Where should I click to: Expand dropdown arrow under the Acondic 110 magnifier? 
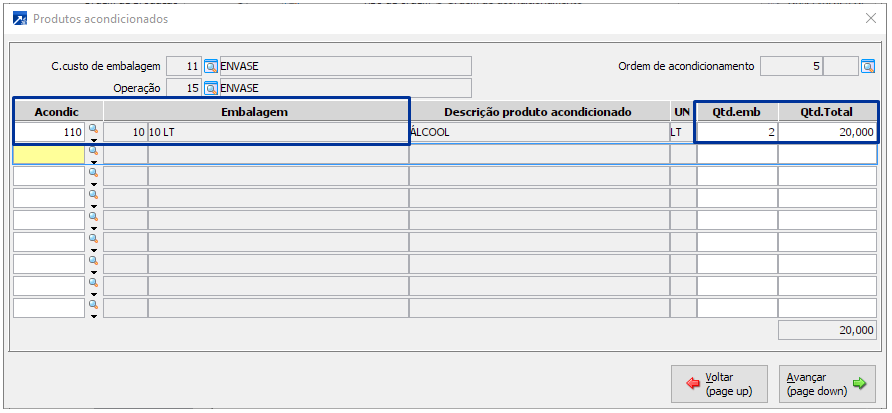pos(93,140)
